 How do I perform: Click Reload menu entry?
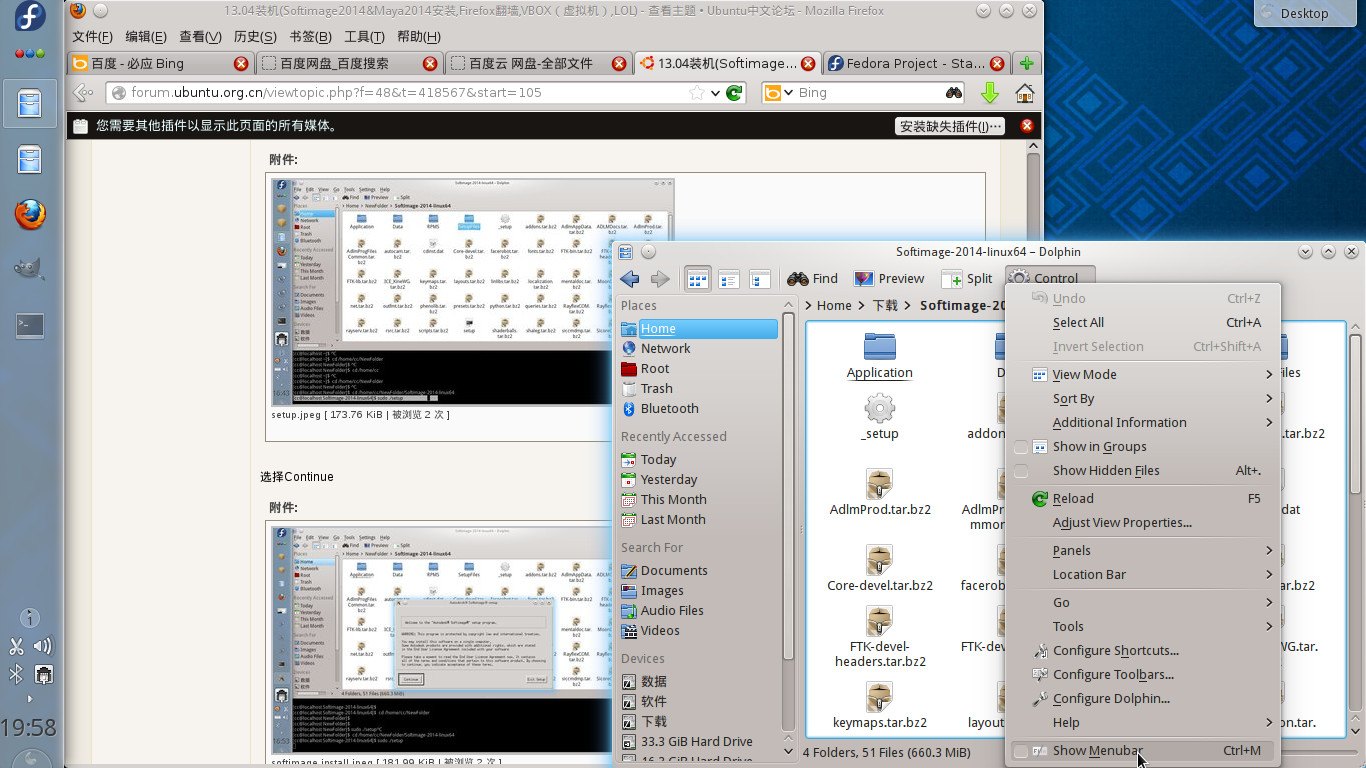tap(1144, 498)
